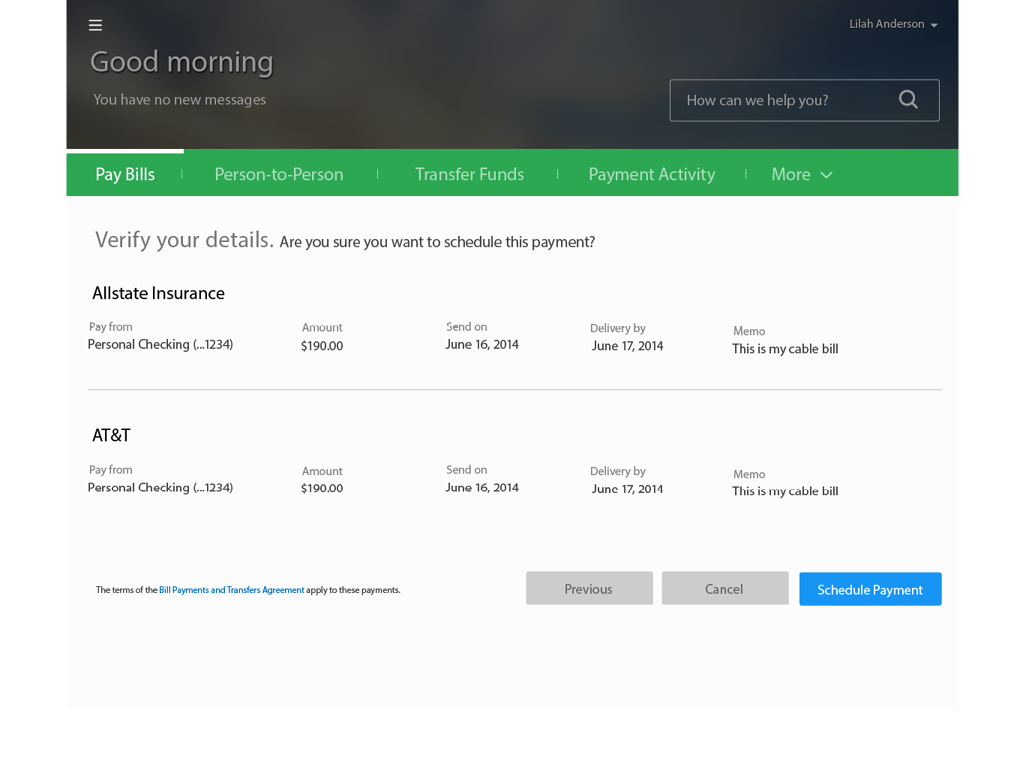
Task: Click AT&T memo 'This is my cable bill'
Action: click(x=785, y=491)
